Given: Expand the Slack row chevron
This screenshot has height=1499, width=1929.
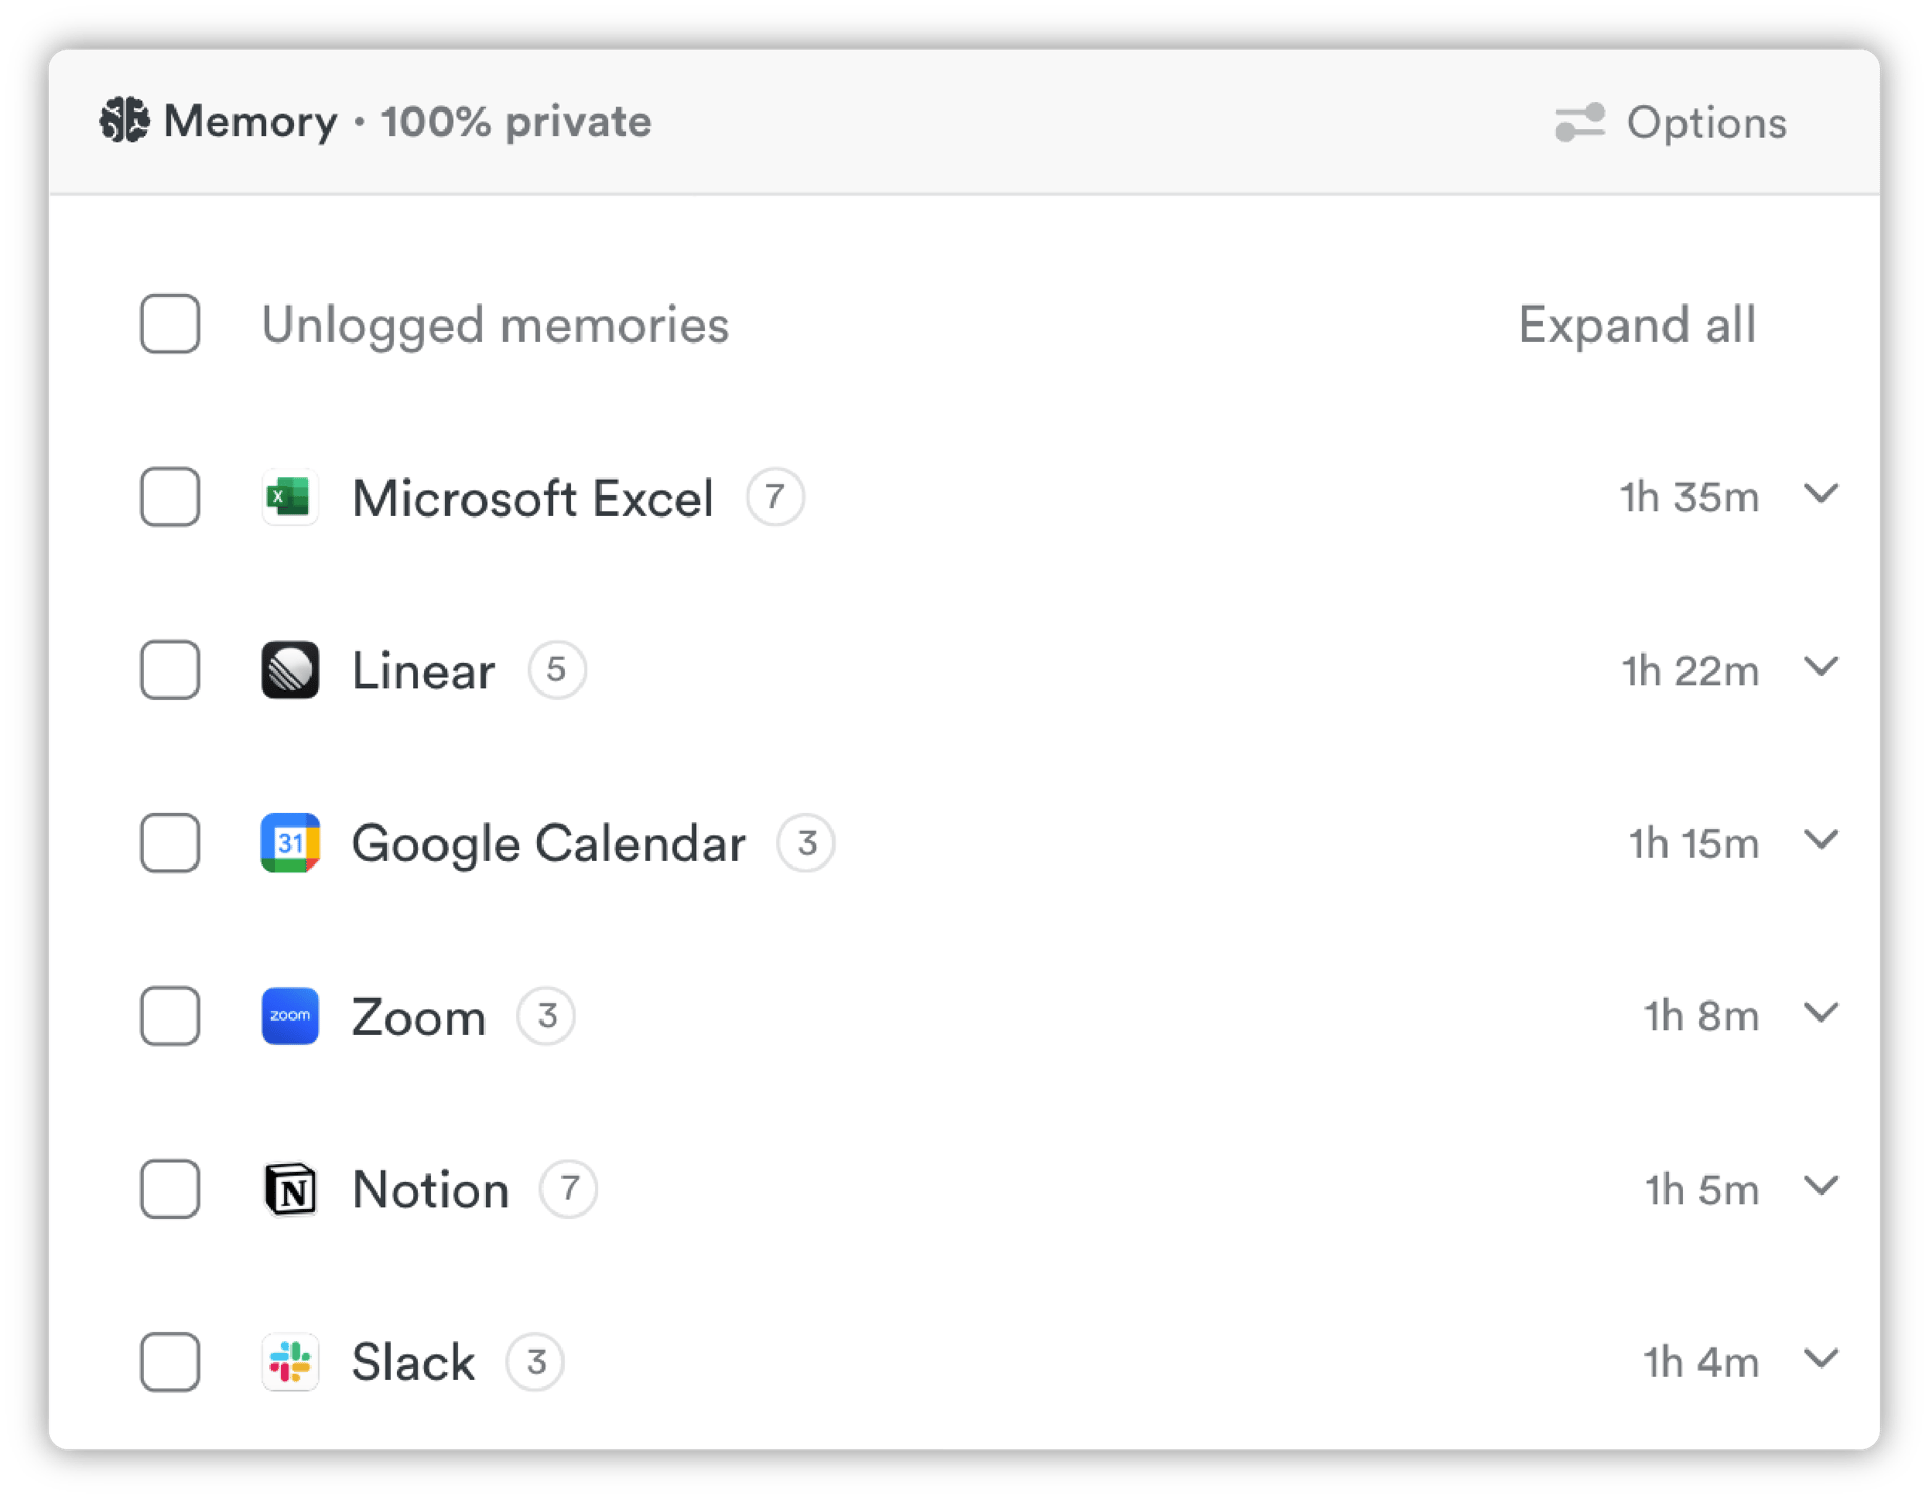Looking at the screenshot, I should coord(1821,1359).
